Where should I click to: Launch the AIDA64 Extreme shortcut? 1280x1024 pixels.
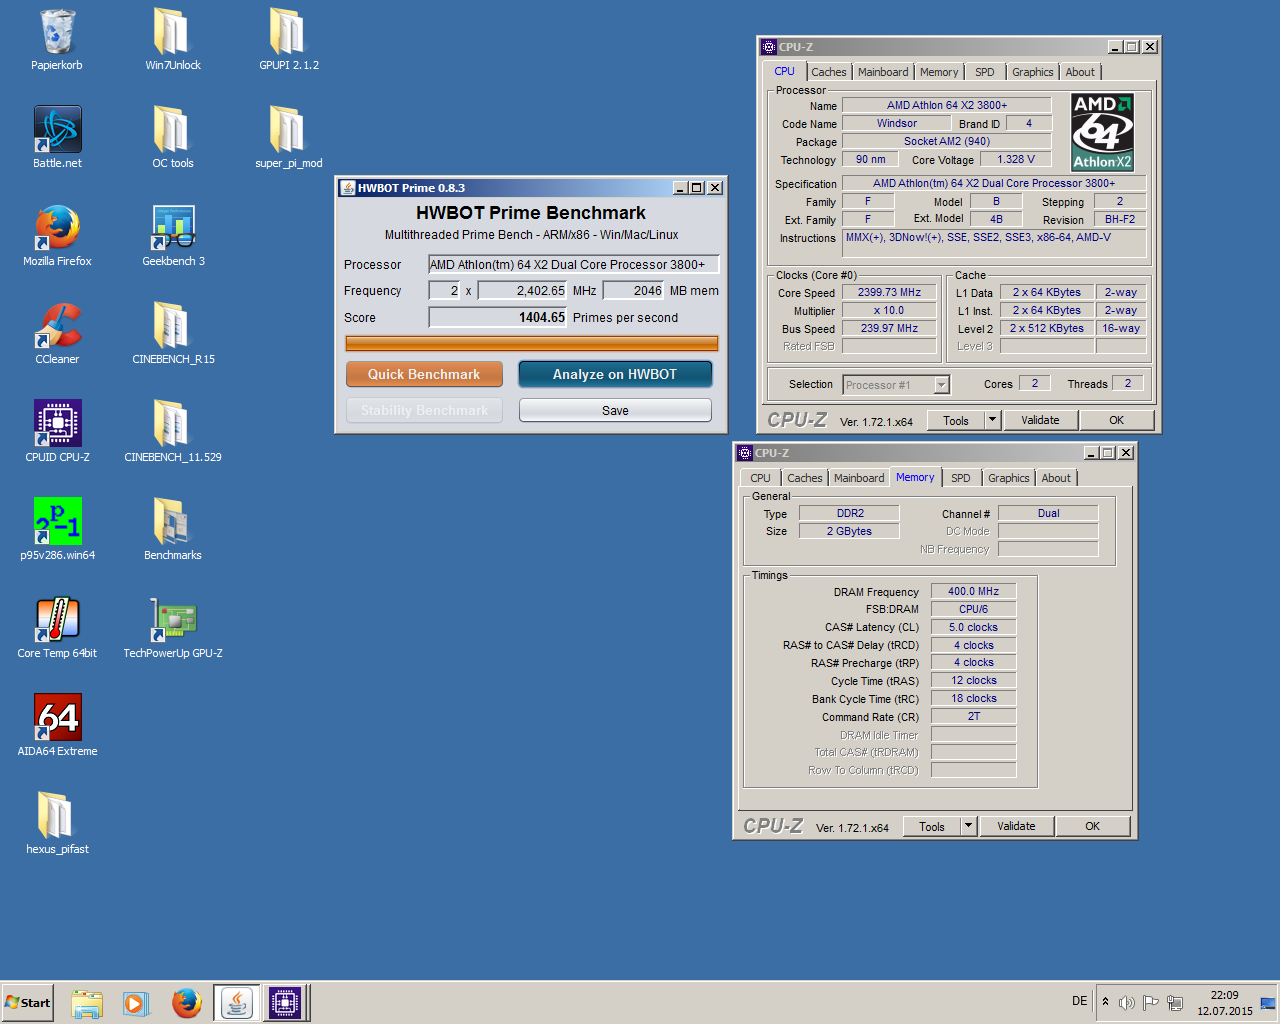tap(57, 726)
